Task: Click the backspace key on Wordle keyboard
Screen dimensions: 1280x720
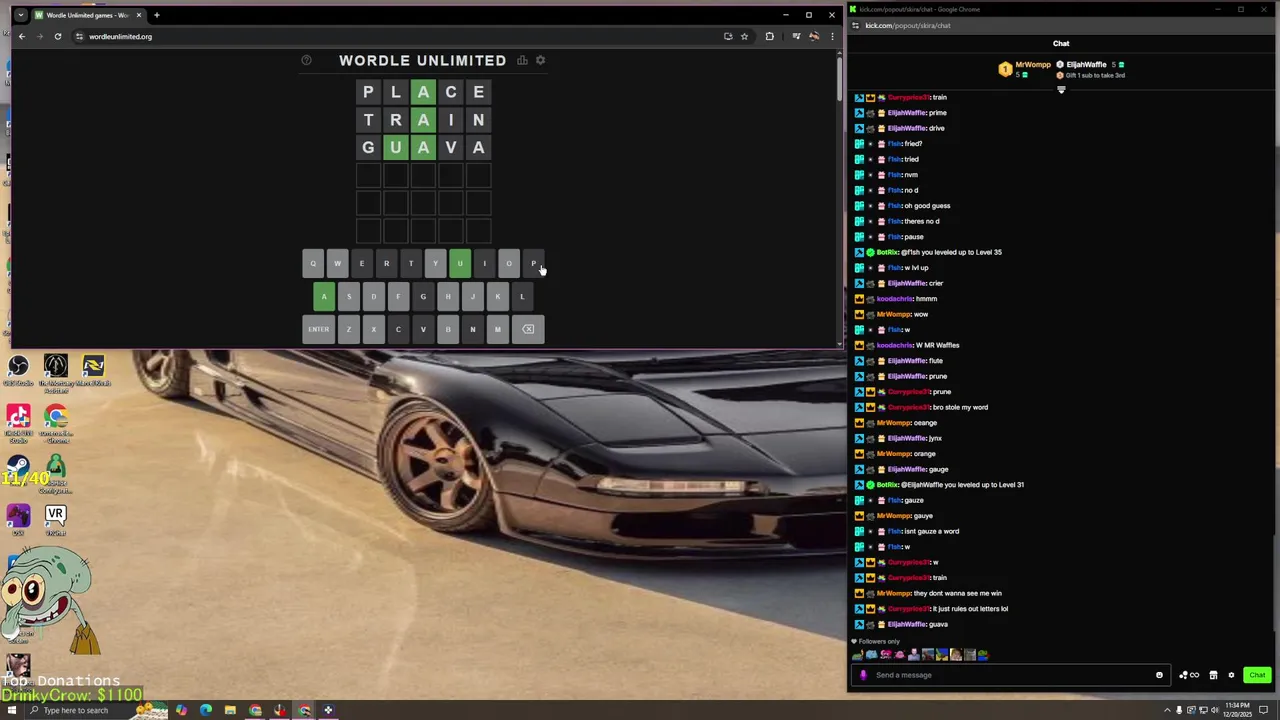Action: [528, 329]
